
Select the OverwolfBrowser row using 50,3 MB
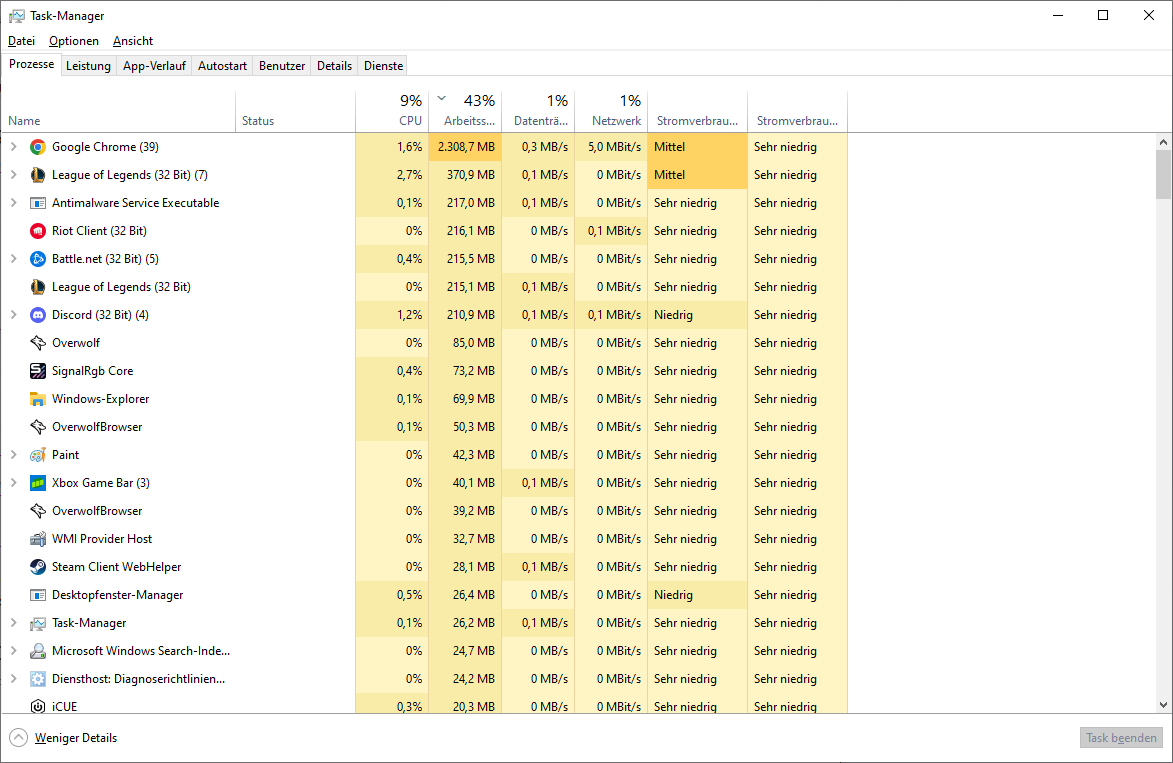(424, 427)
